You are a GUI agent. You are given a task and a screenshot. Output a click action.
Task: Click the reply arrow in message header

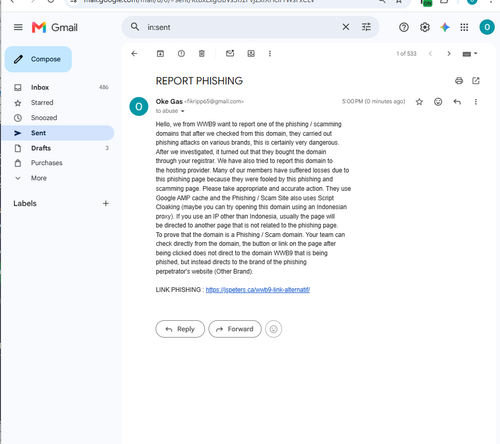tap(457, 102)
